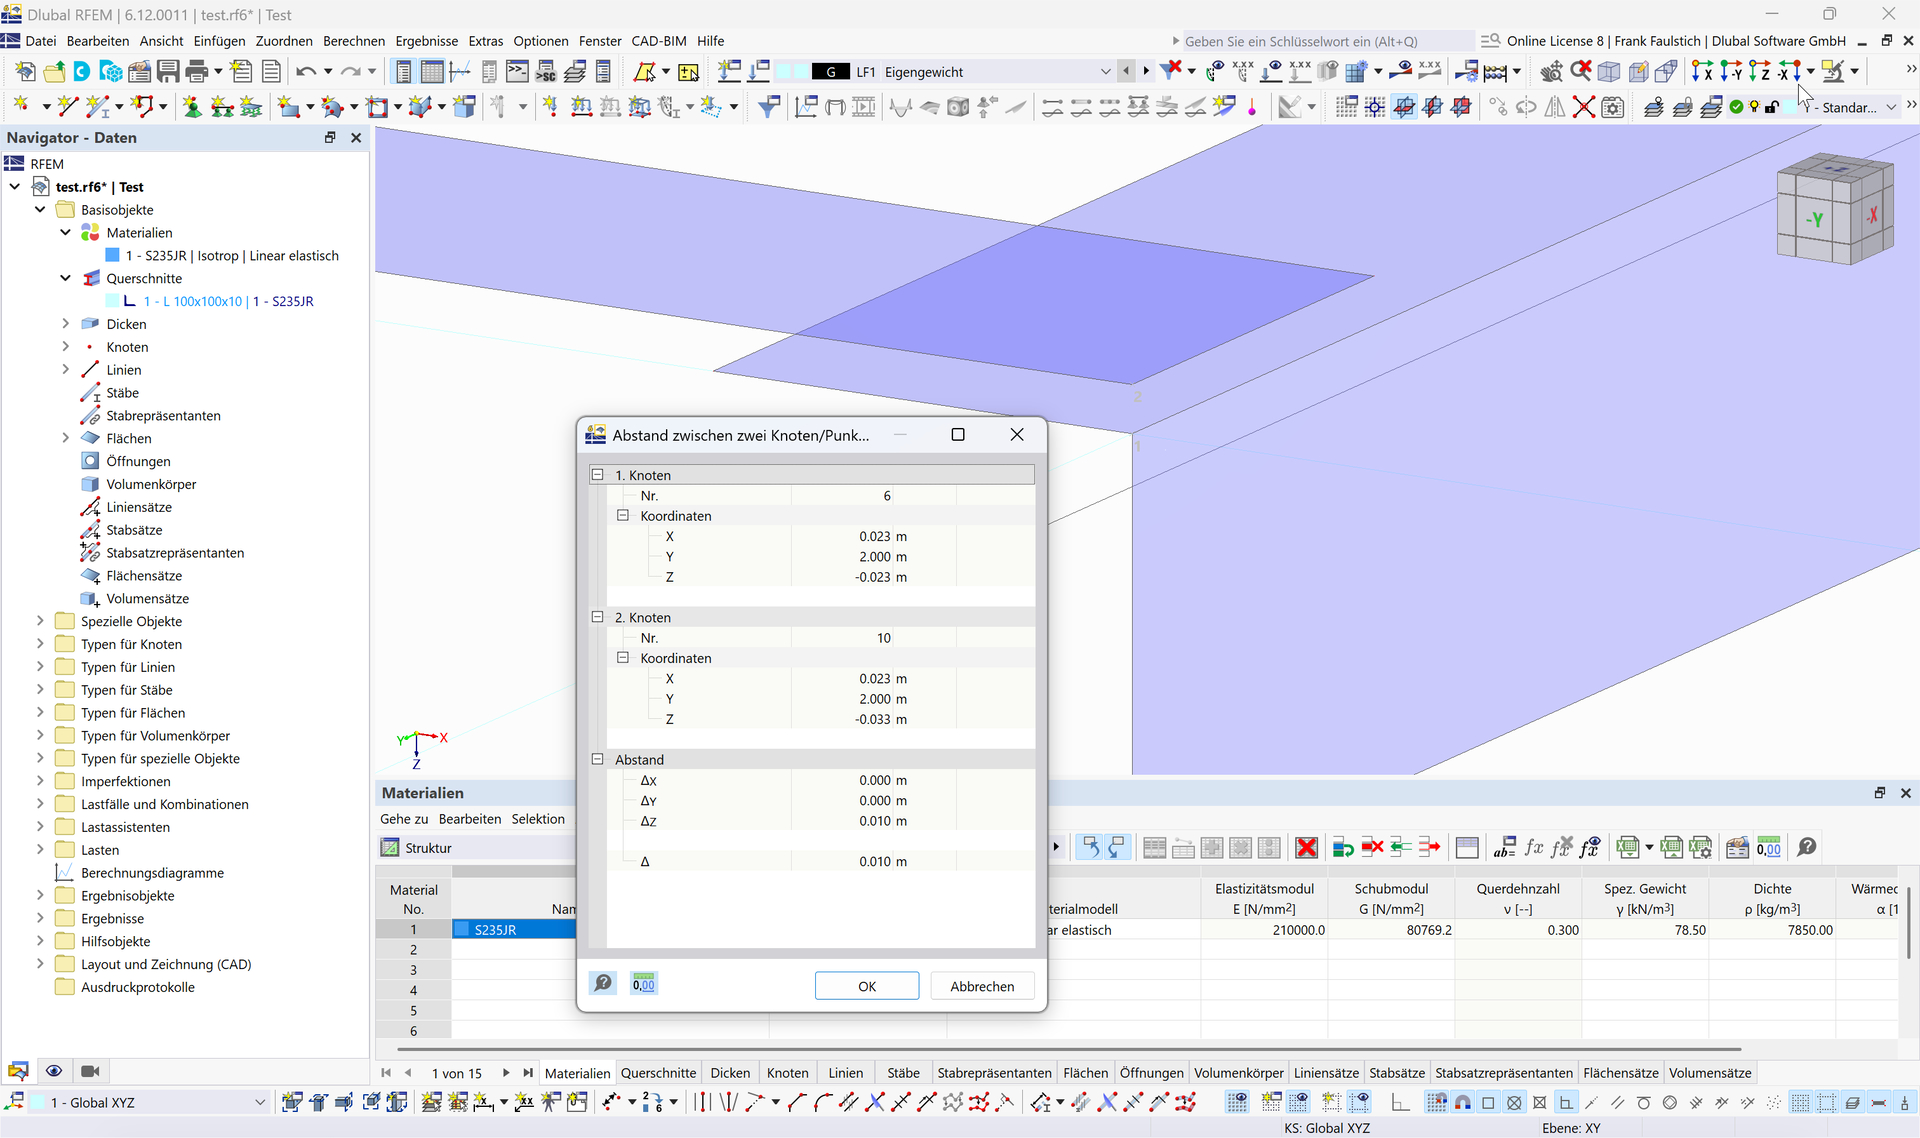Toggle the Navigator panel button in toolbar
The width and height of the screenshot is (1920, 1138).
403,72
